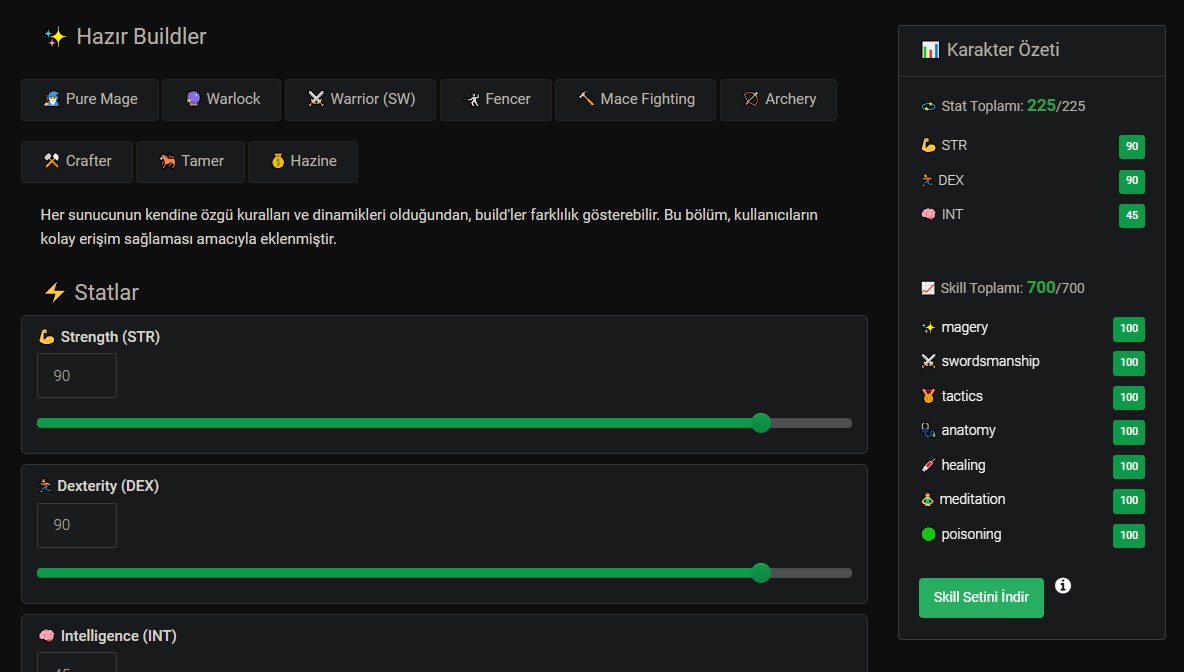Open the info icon beside Skill Setini İndir
Screen dimensions: 1184x672
click(1062, 585)
